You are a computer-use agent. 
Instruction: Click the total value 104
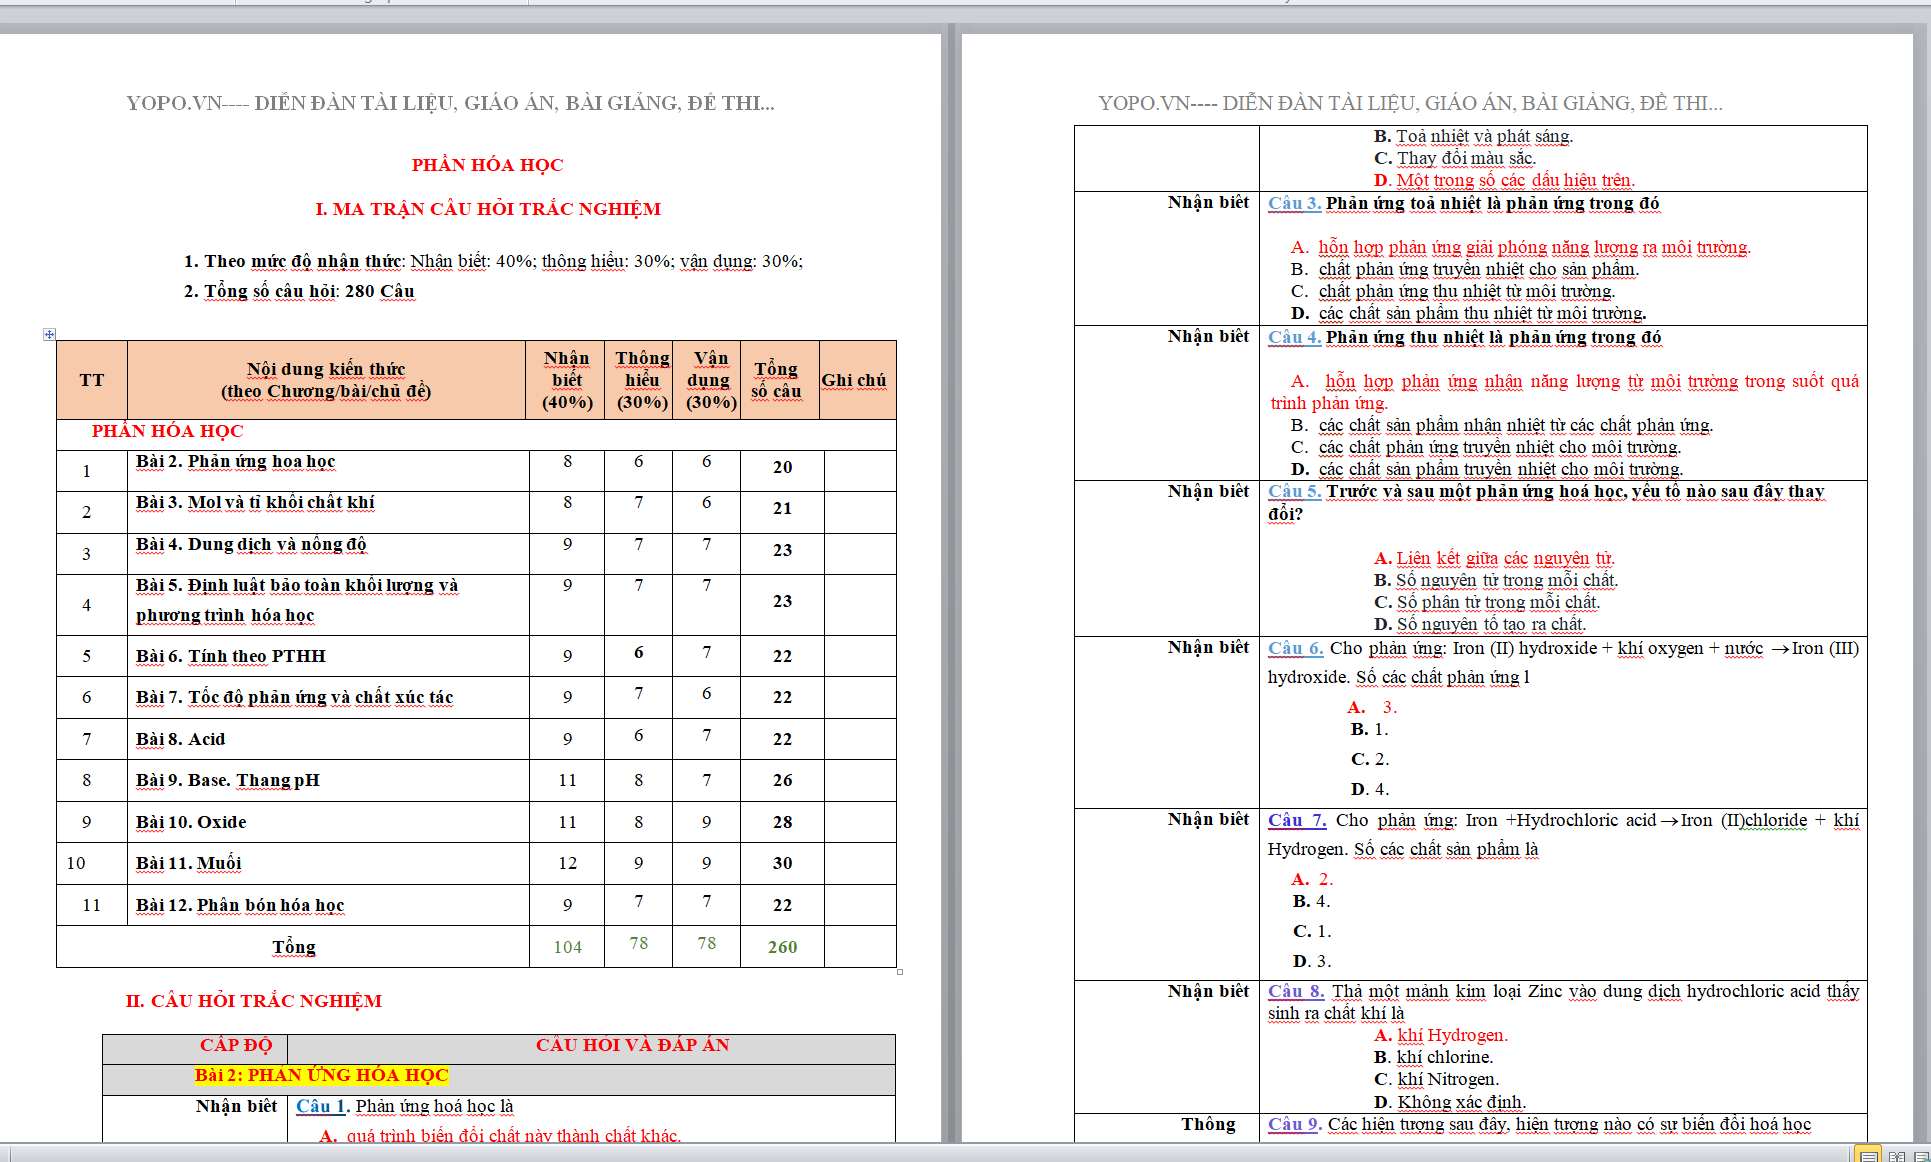(x=567, y=947)
